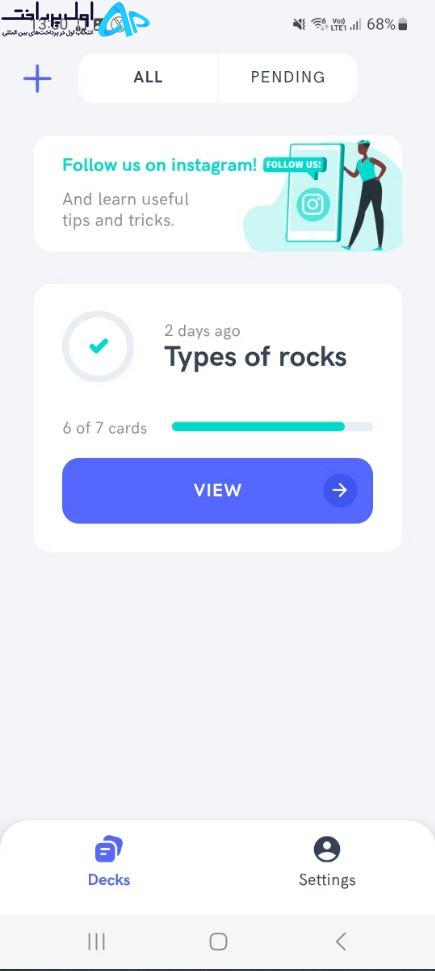This screenshot has height=971, width=435.
Task: Tap the plus icon to add deck
Action: (37, 79)
